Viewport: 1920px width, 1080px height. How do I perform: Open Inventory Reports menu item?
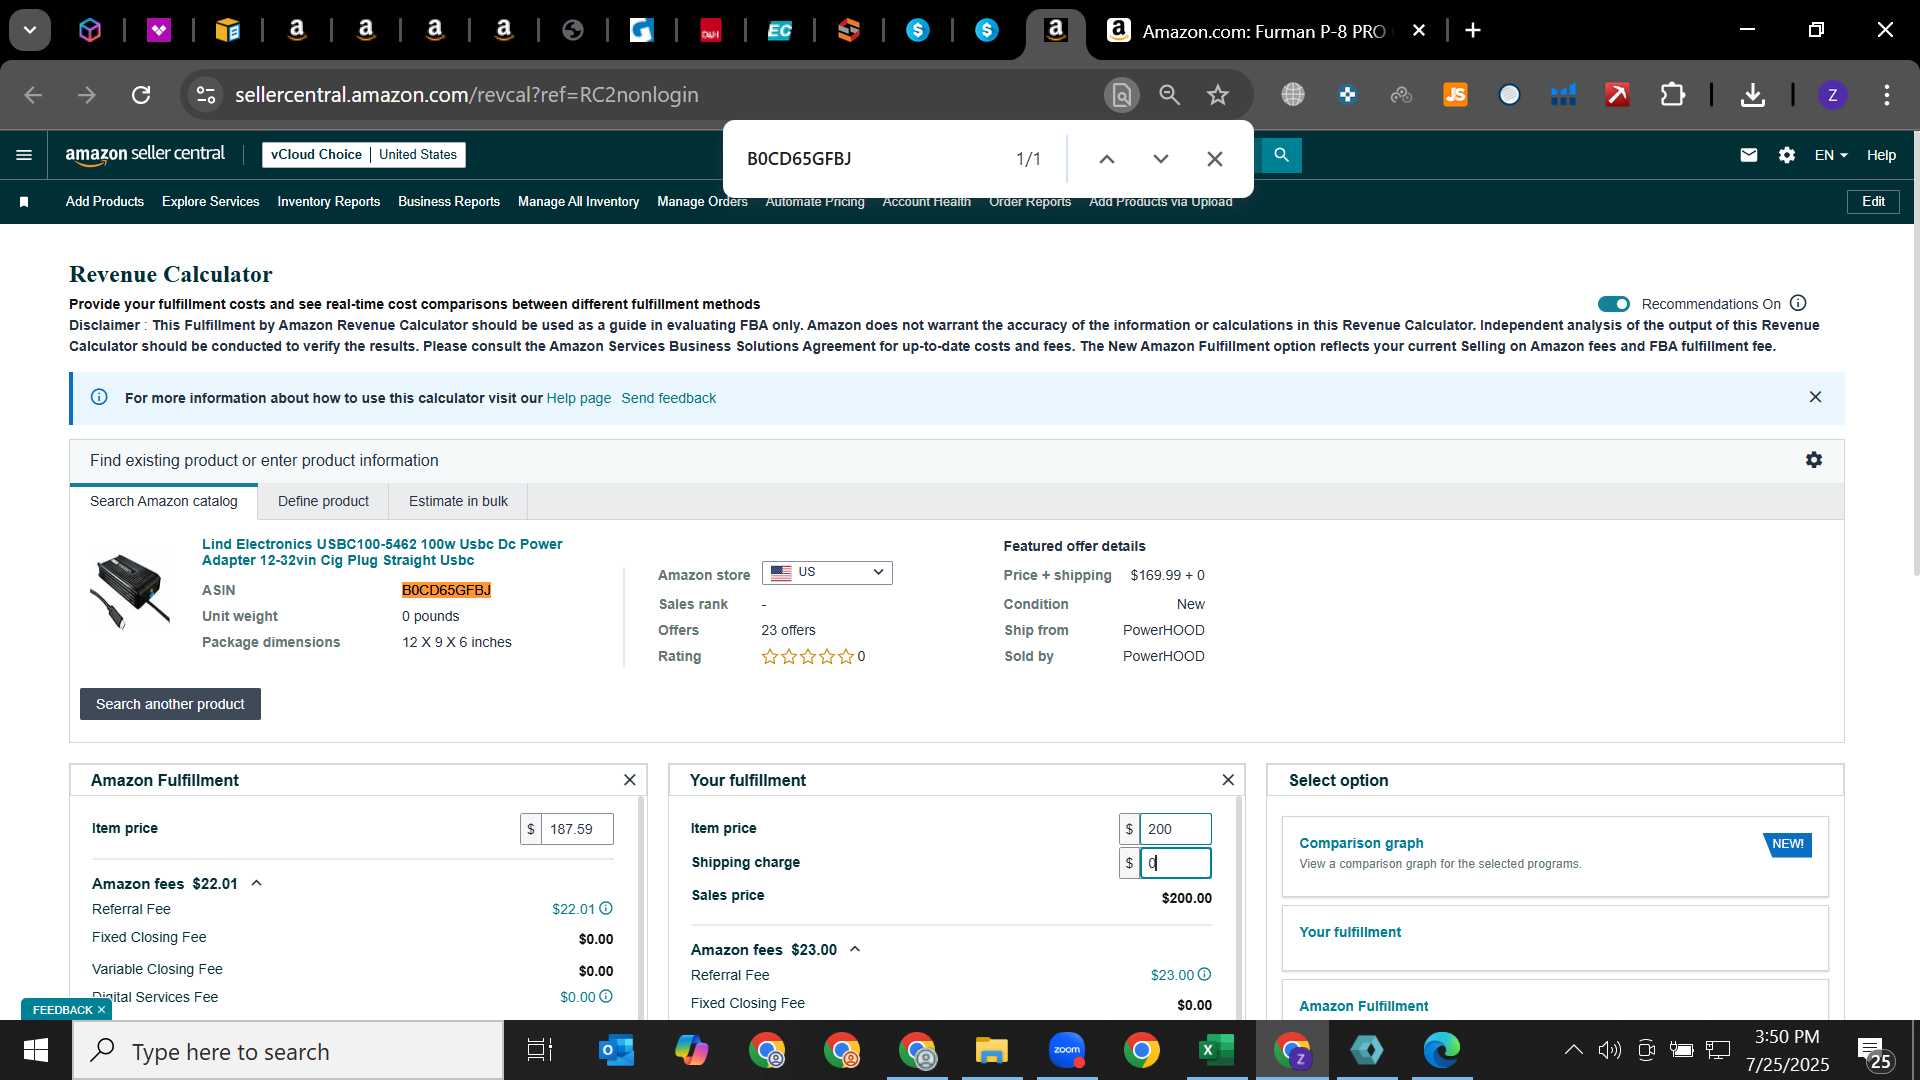pyautogui.click(x=328, y=202)
